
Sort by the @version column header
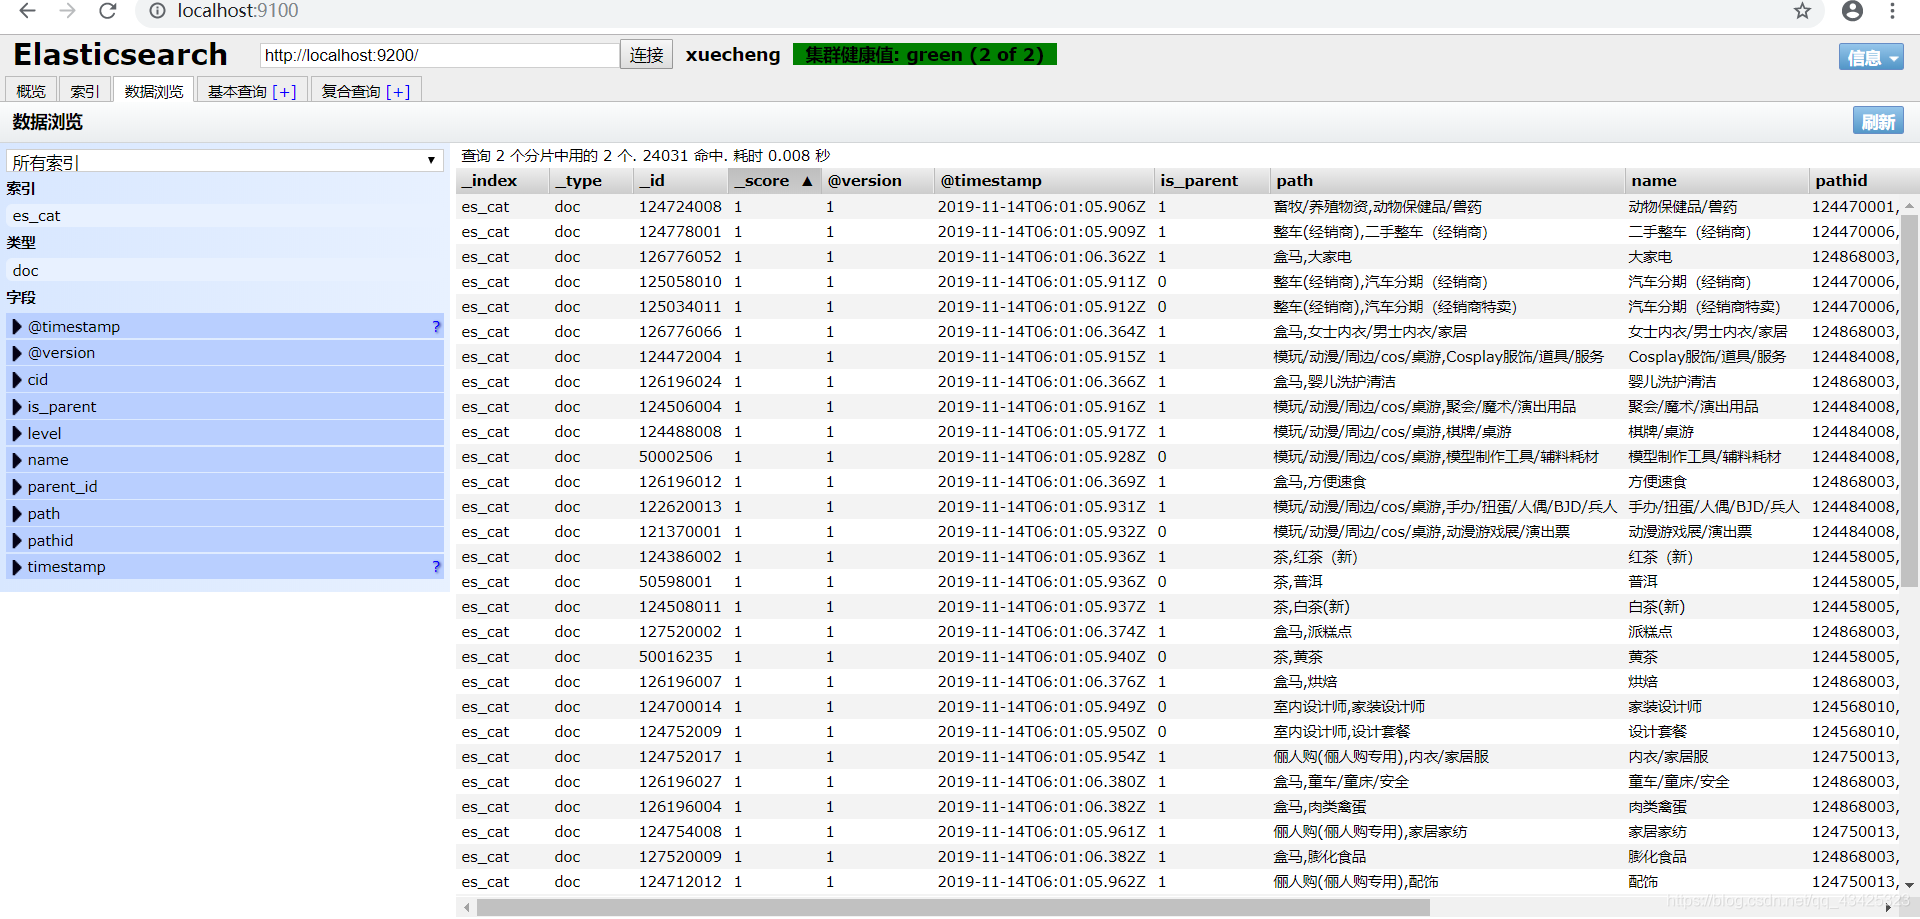(x=876, y=181)
